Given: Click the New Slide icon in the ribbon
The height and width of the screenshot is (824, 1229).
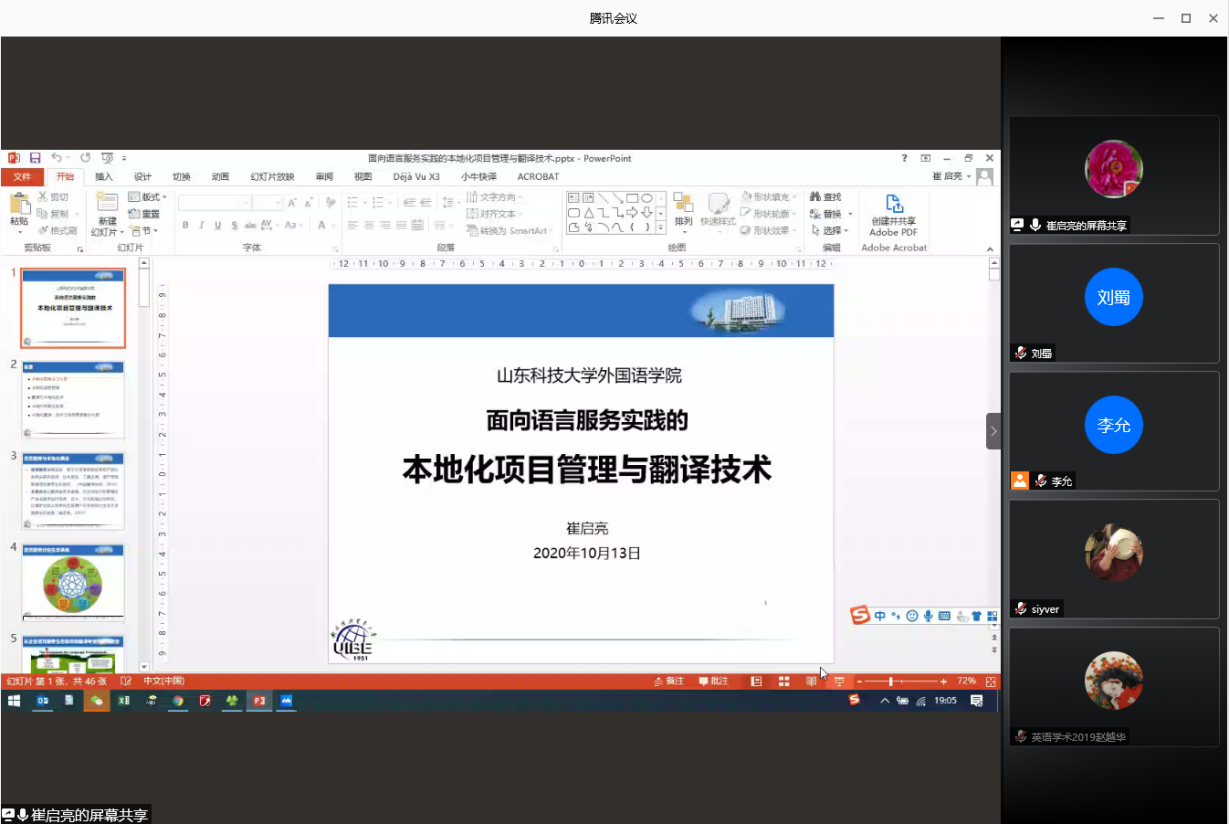Looking at the screenshot, I should point(107,207).
